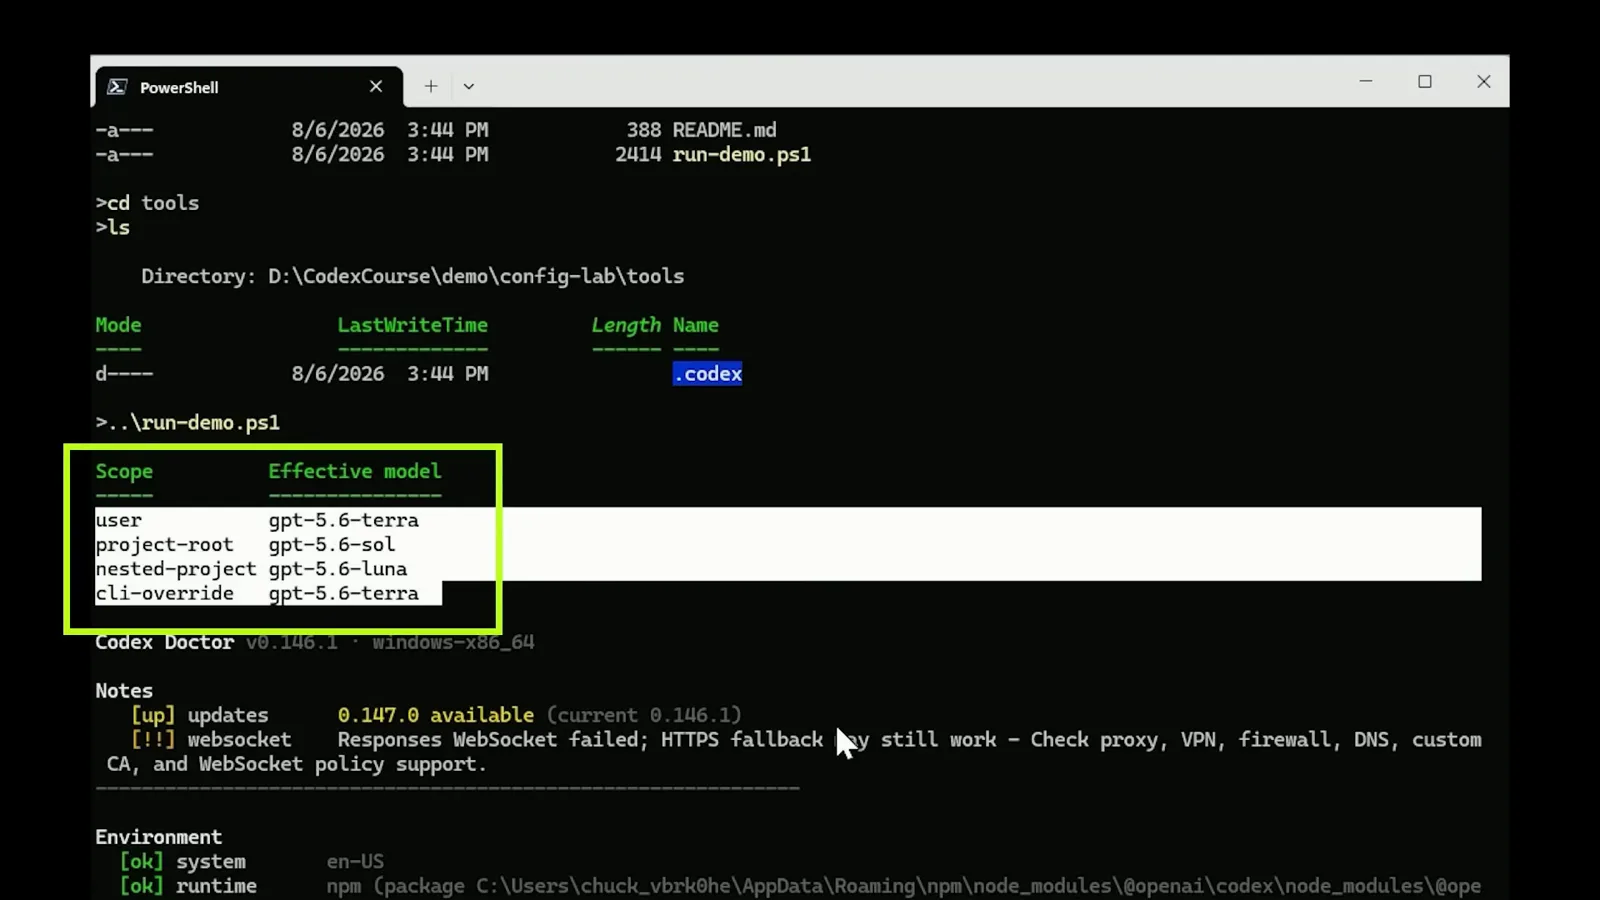1600x900 pixels.
Task: Click the Environment section heading
Action: coord(158,837)
